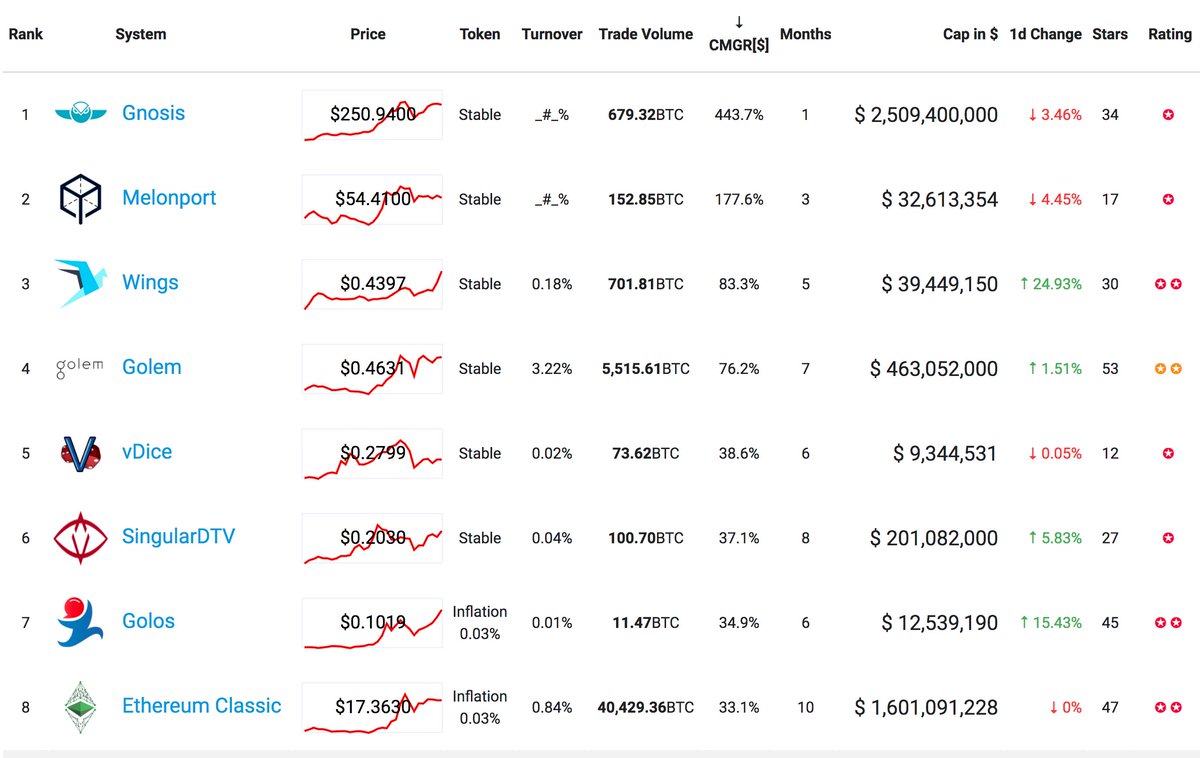Click the $ 12,539,190 market cap value
The image size is (1200, 758).
click(x=939, y=622)
